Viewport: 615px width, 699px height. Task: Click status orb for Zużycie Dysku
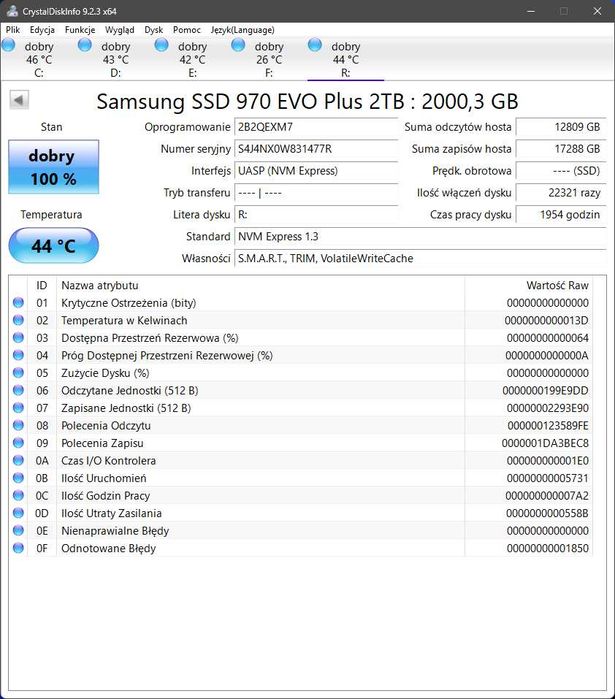18,373
